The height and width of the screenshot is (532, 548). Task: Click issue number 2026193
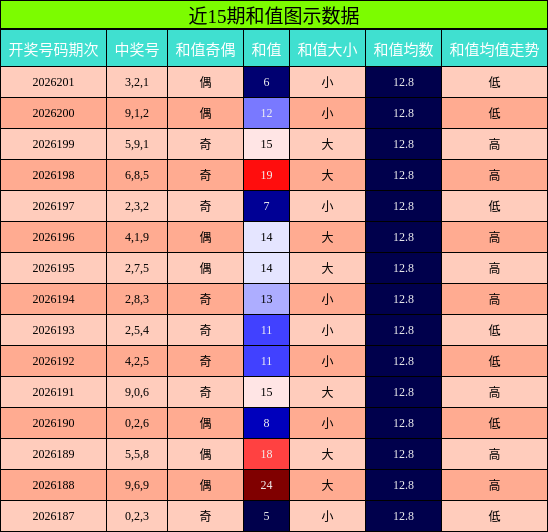(x=53, y=330)
